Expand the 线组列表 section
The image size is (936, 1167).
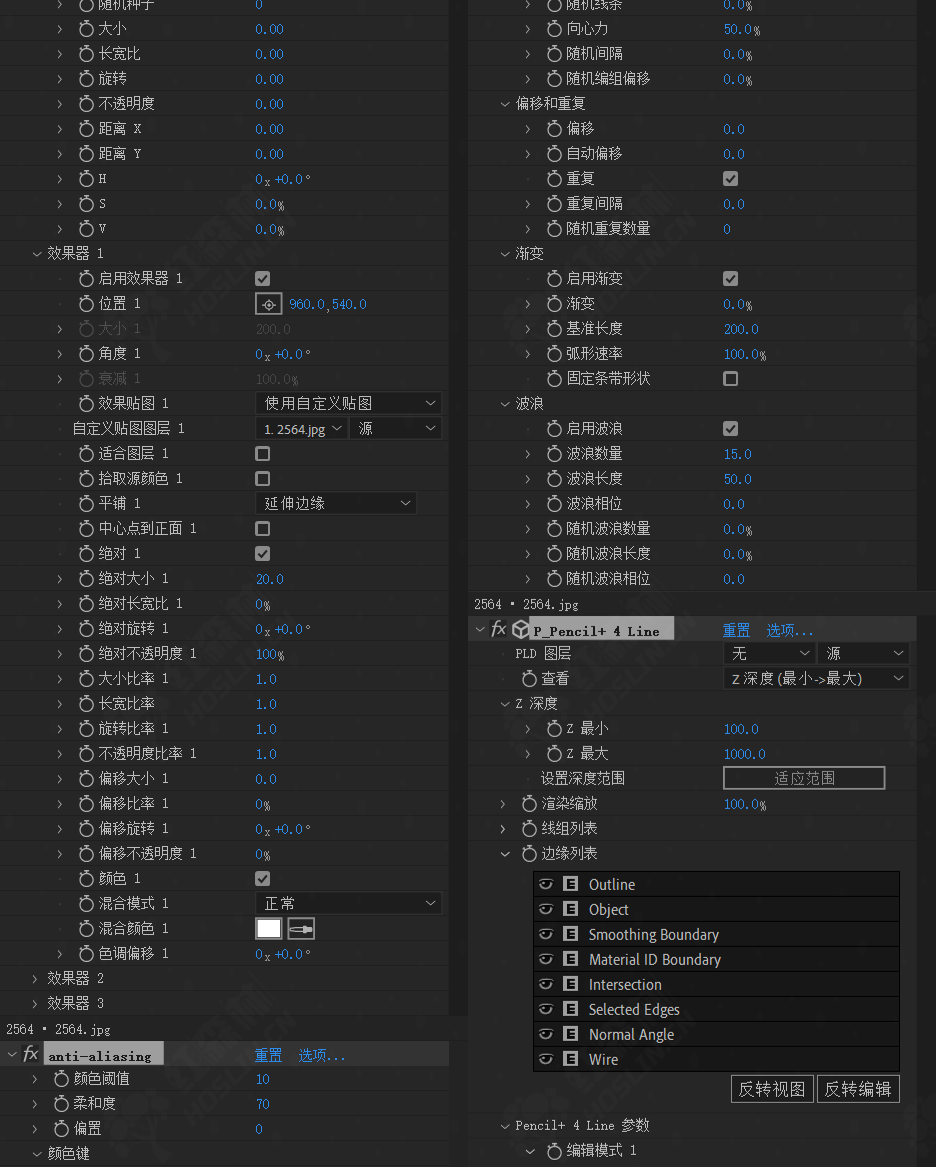(503, 829)
